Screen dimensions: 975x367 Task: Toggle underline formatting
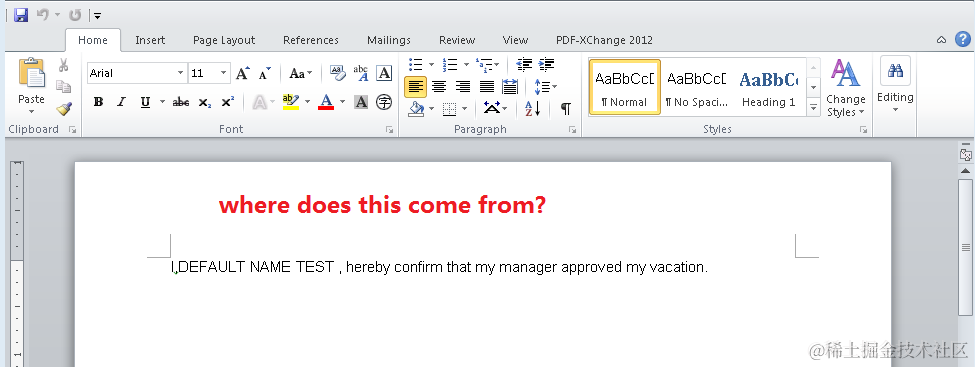tap(145, 102)
